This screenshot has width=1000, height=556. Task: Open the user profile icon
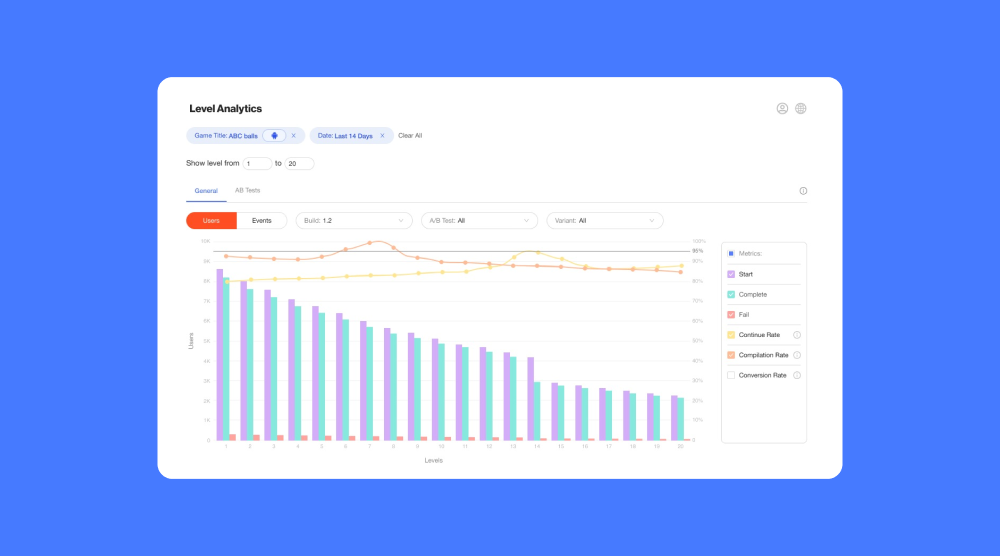point(782,108)
